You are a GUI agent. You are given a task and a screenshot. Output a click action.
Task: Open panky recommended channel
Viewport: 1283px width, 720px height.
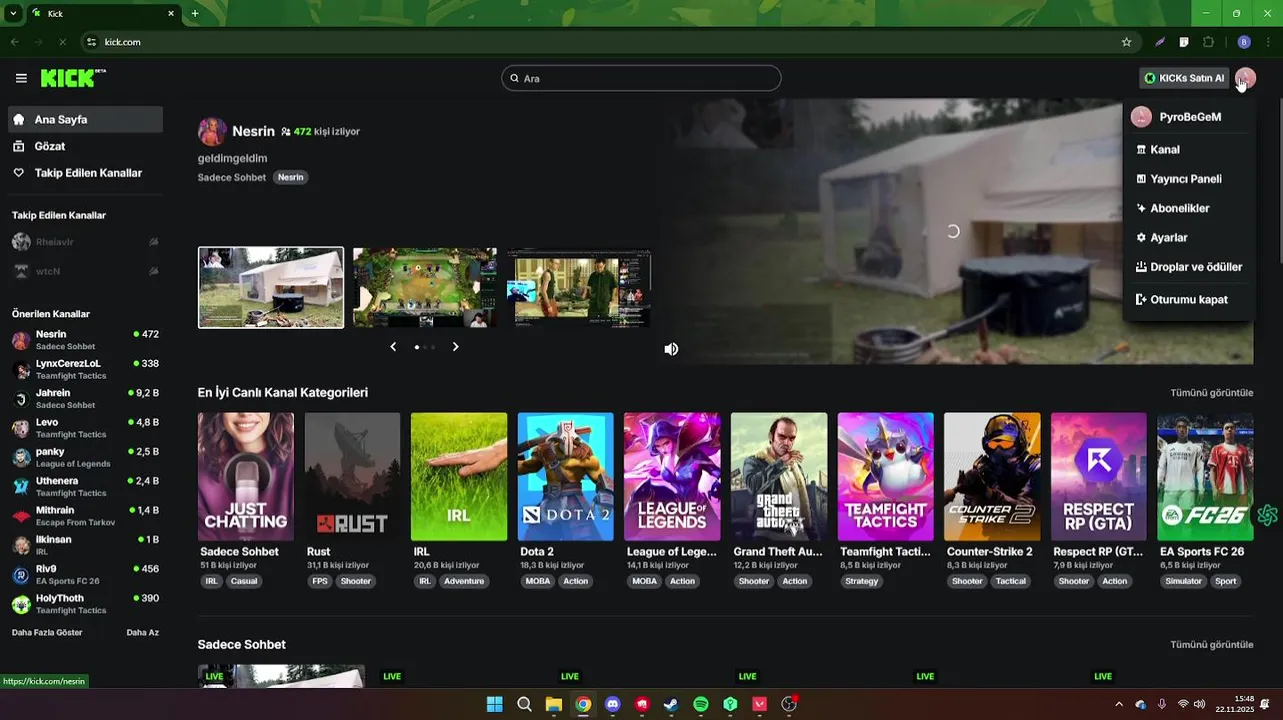click(x=85, y=457)
